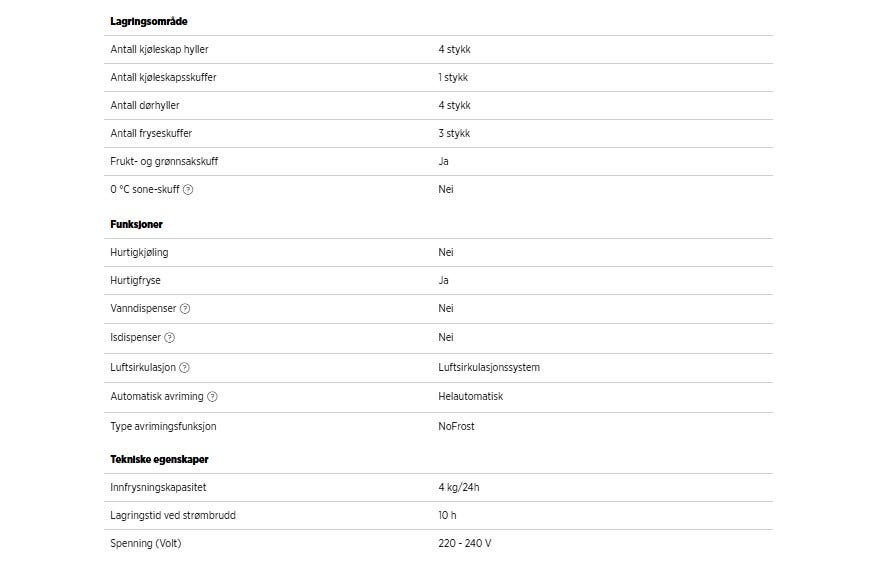
Task: Click the NoFrost value text
Action: tap(456, 426)
